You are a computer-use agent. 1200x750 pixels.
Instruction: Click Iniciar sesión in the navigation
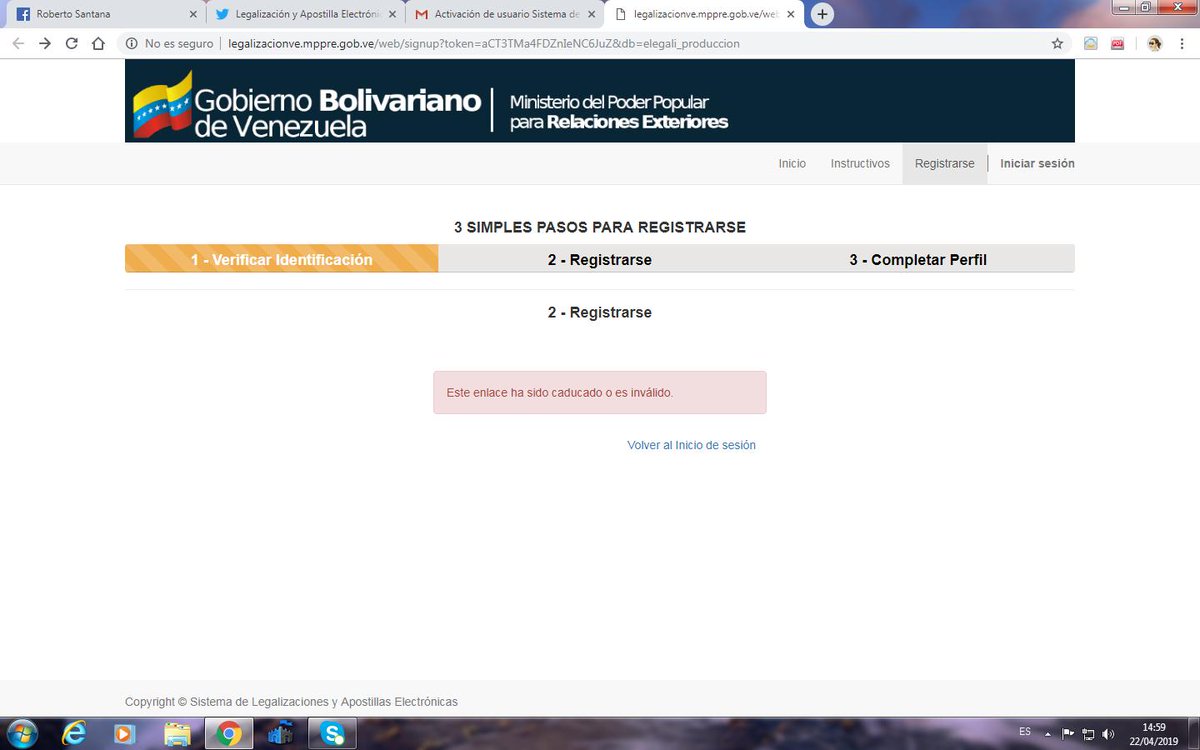click(1037, 164)
